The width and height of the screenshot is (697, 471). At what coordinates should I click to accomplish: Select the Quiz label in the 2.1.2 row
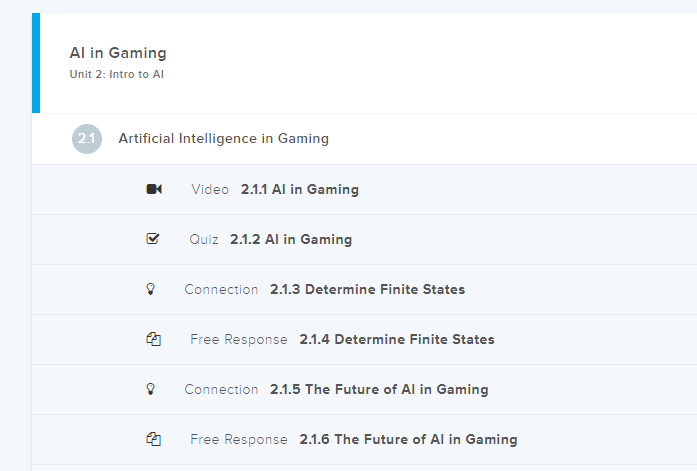pyautogui.click(x=204, y=239)
